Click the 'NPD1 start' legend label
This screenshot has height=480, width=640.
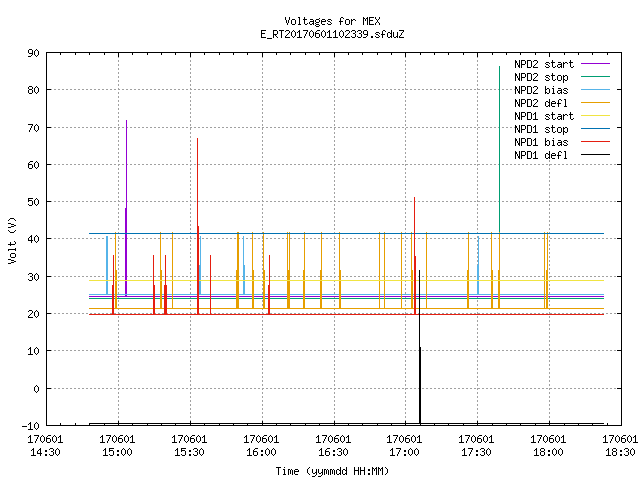tap(544, 116)
